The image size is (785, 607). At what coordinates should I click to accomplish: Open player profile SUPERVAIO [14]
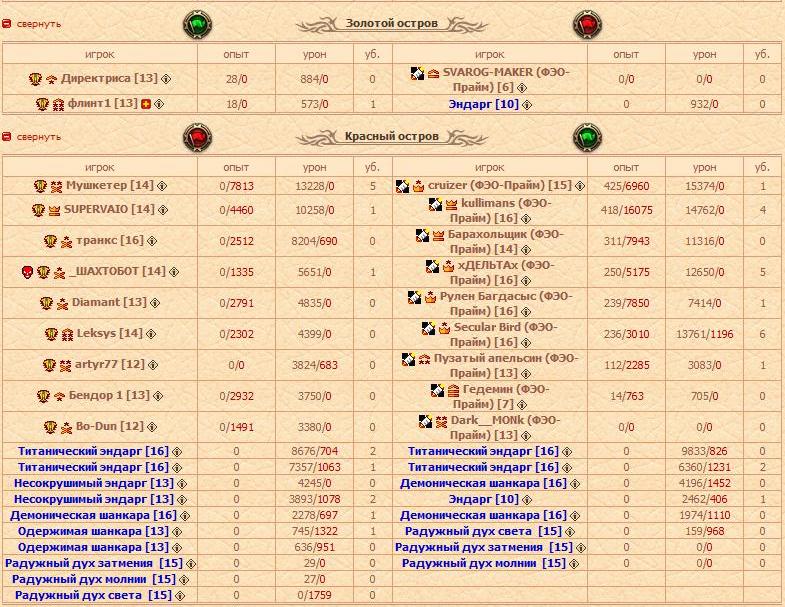[109, 209]
